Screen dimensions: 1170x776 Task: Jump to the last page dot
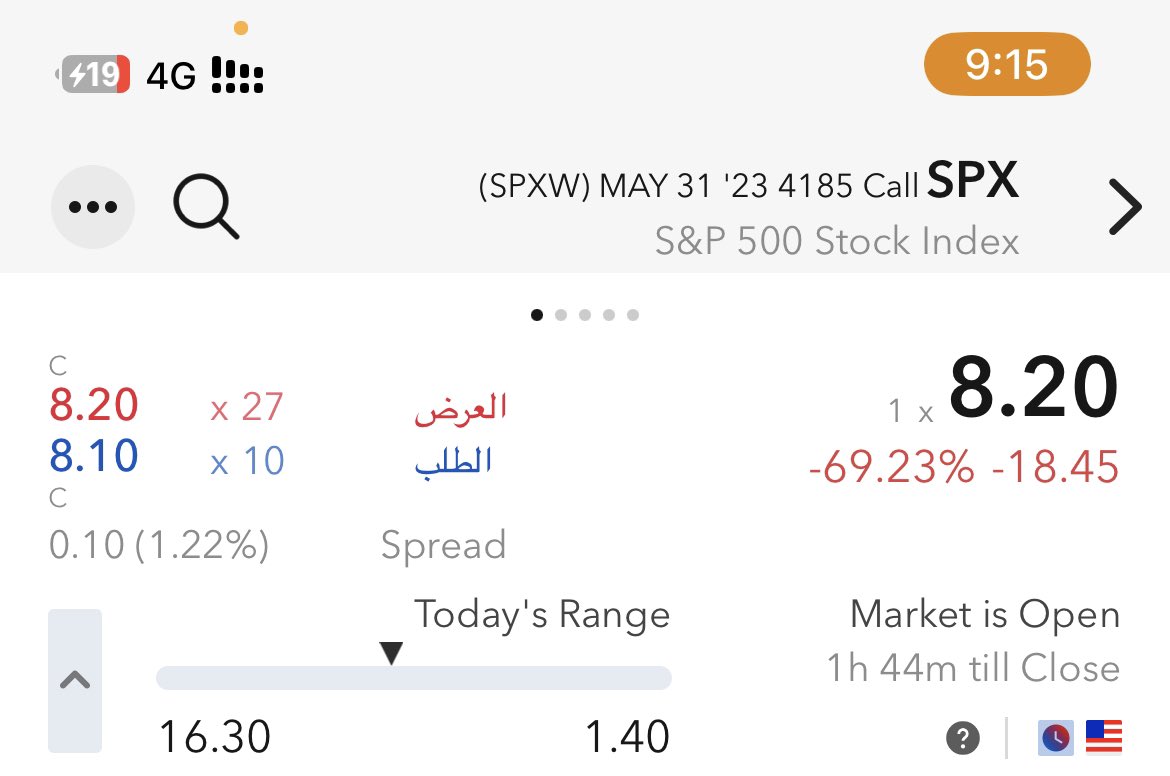pyautogui.click(x=633, y=315)
